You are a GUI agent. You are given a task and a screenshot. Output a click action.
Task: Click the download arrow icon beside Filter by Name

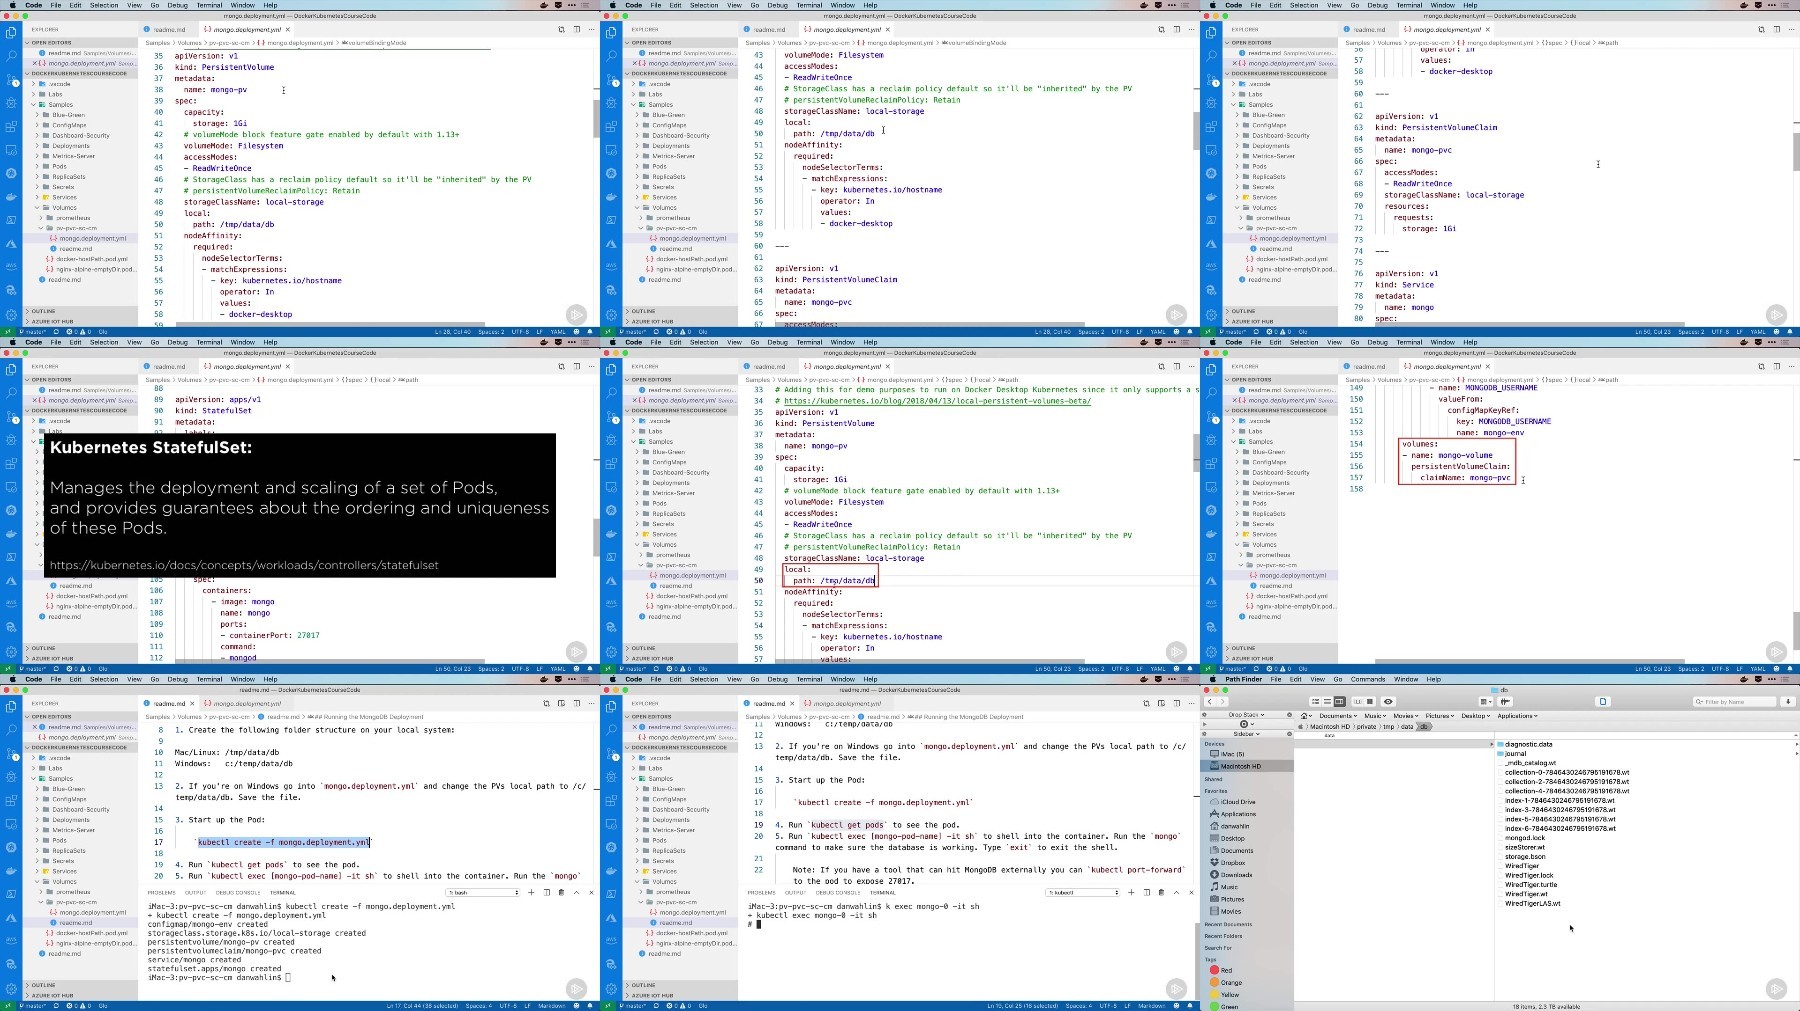(1788, 702)
